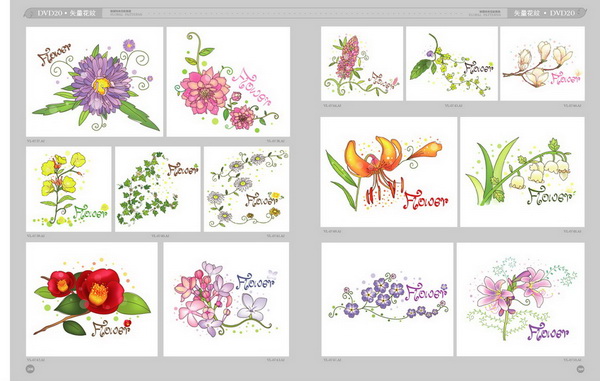Click green Flower lettering under yellow blossoms

(91, 212)
